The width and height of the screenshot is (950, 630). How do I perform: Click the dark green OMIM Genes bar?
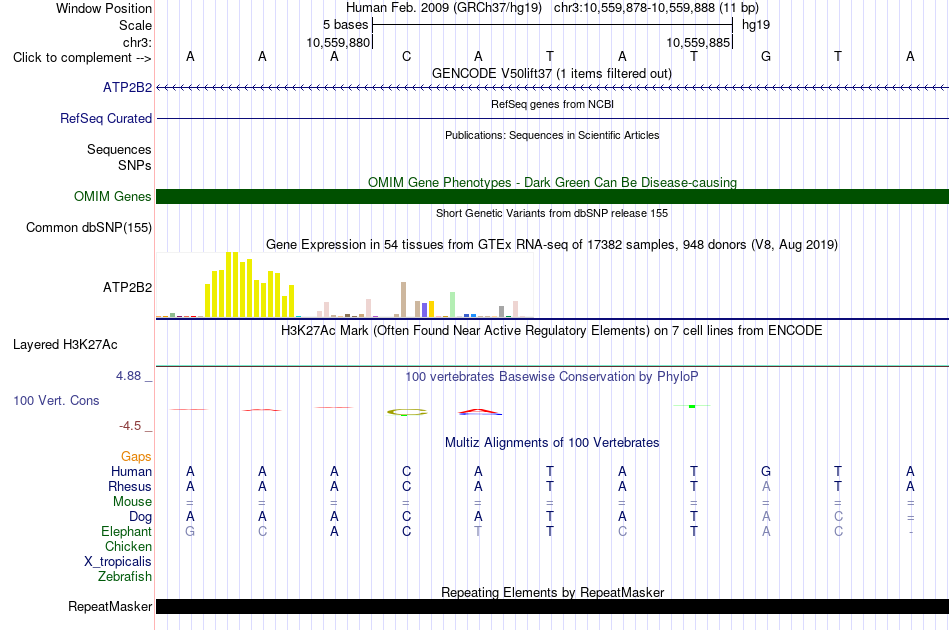click(553, 196)
